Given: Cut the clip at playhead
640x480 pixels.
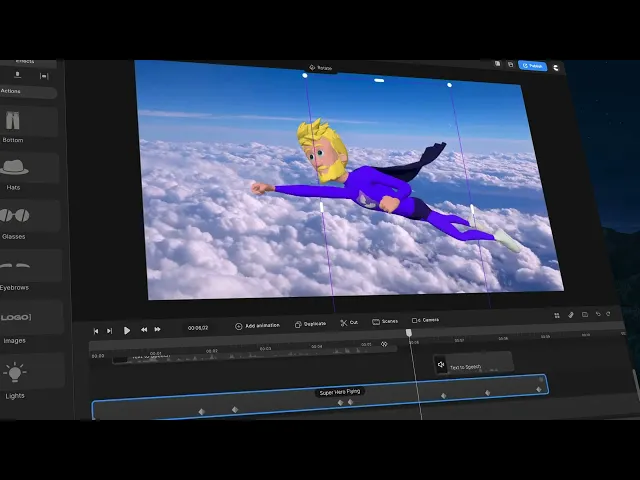Looking at the screenshot, I should (349, 322).
